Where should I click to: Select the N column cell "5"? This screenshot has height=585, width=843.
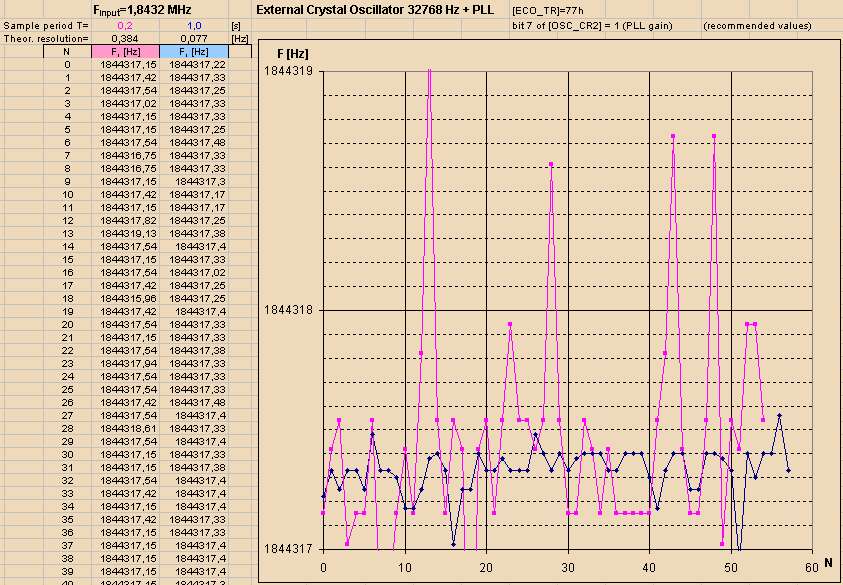coord(67,130)
